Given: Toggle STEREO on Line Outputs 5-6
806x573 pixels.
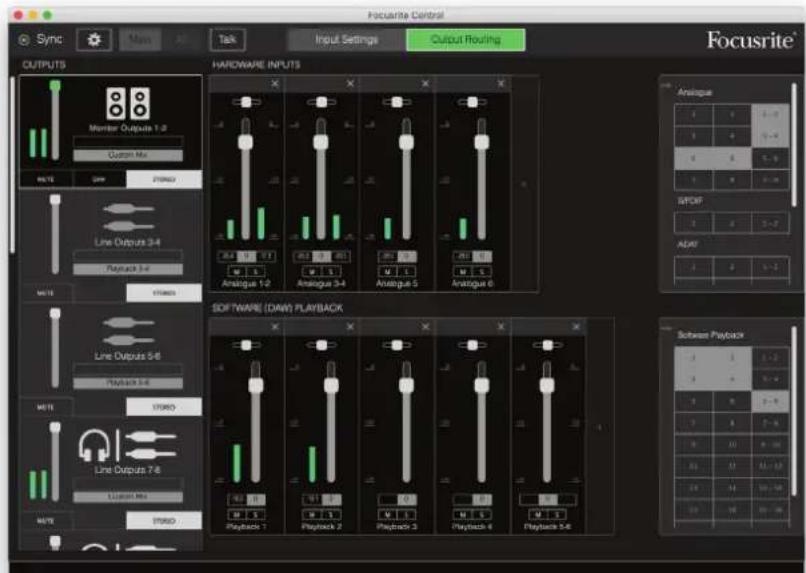Looking at the screenshot, I should pyautogui.click(x=164, y=407).
